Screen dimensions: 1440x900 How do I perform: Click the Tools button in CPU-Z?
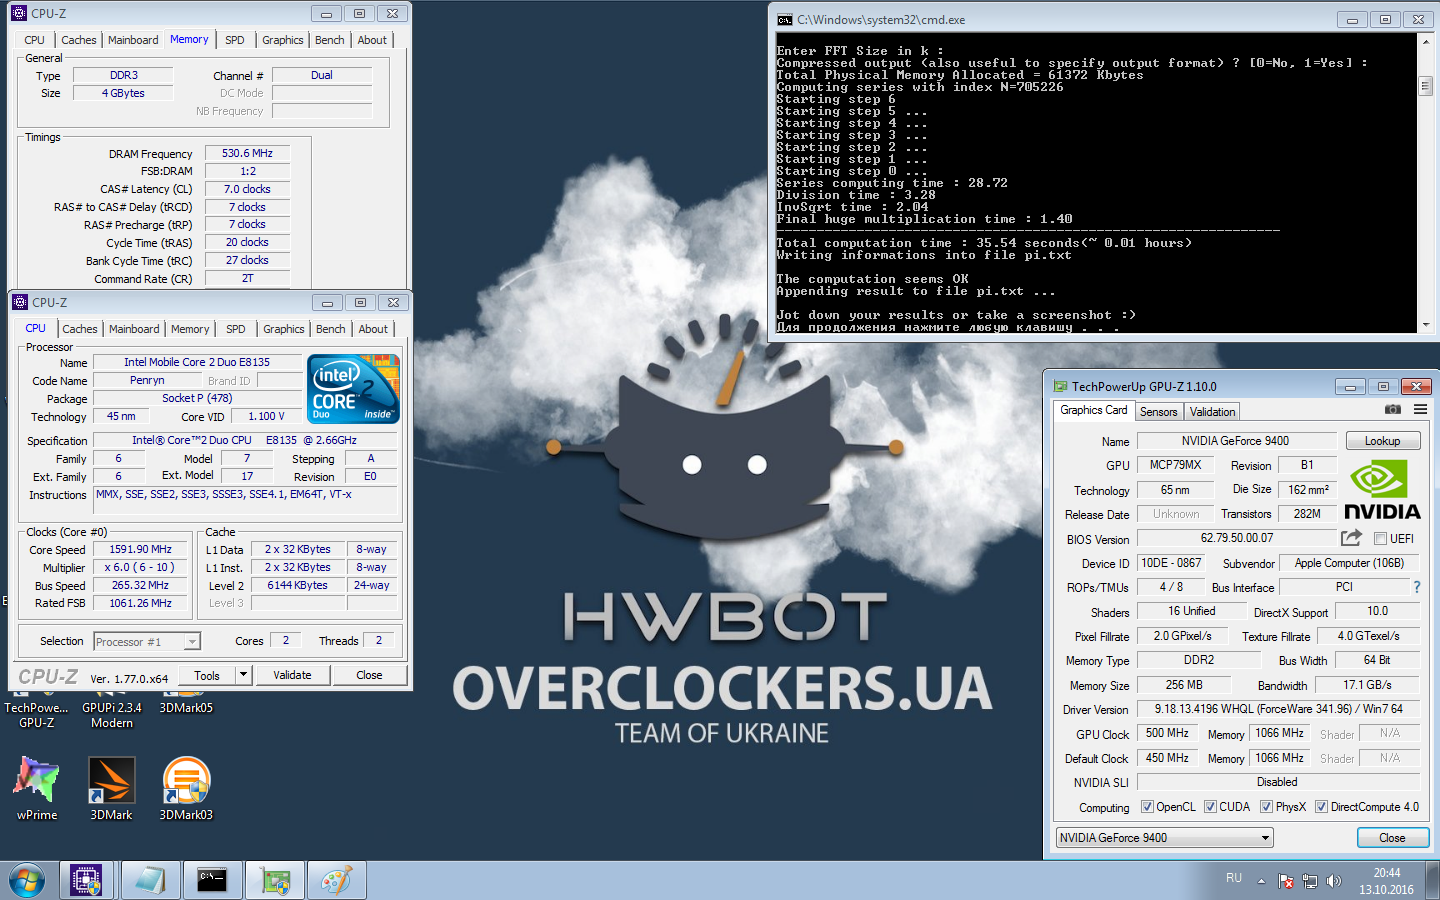pyautogui.click(x=207, y=675)
